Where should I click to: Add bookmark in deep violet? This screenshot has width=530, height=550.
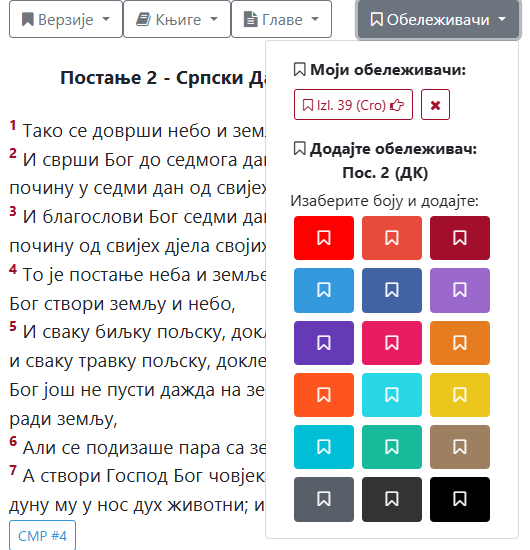pyautogui.click(x=324, y=343)
